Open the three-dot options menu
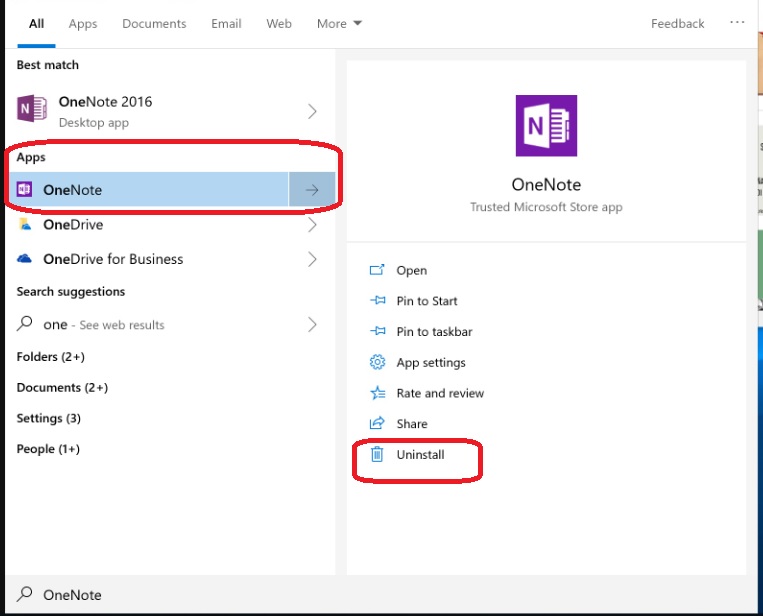 tap(737, 22)
